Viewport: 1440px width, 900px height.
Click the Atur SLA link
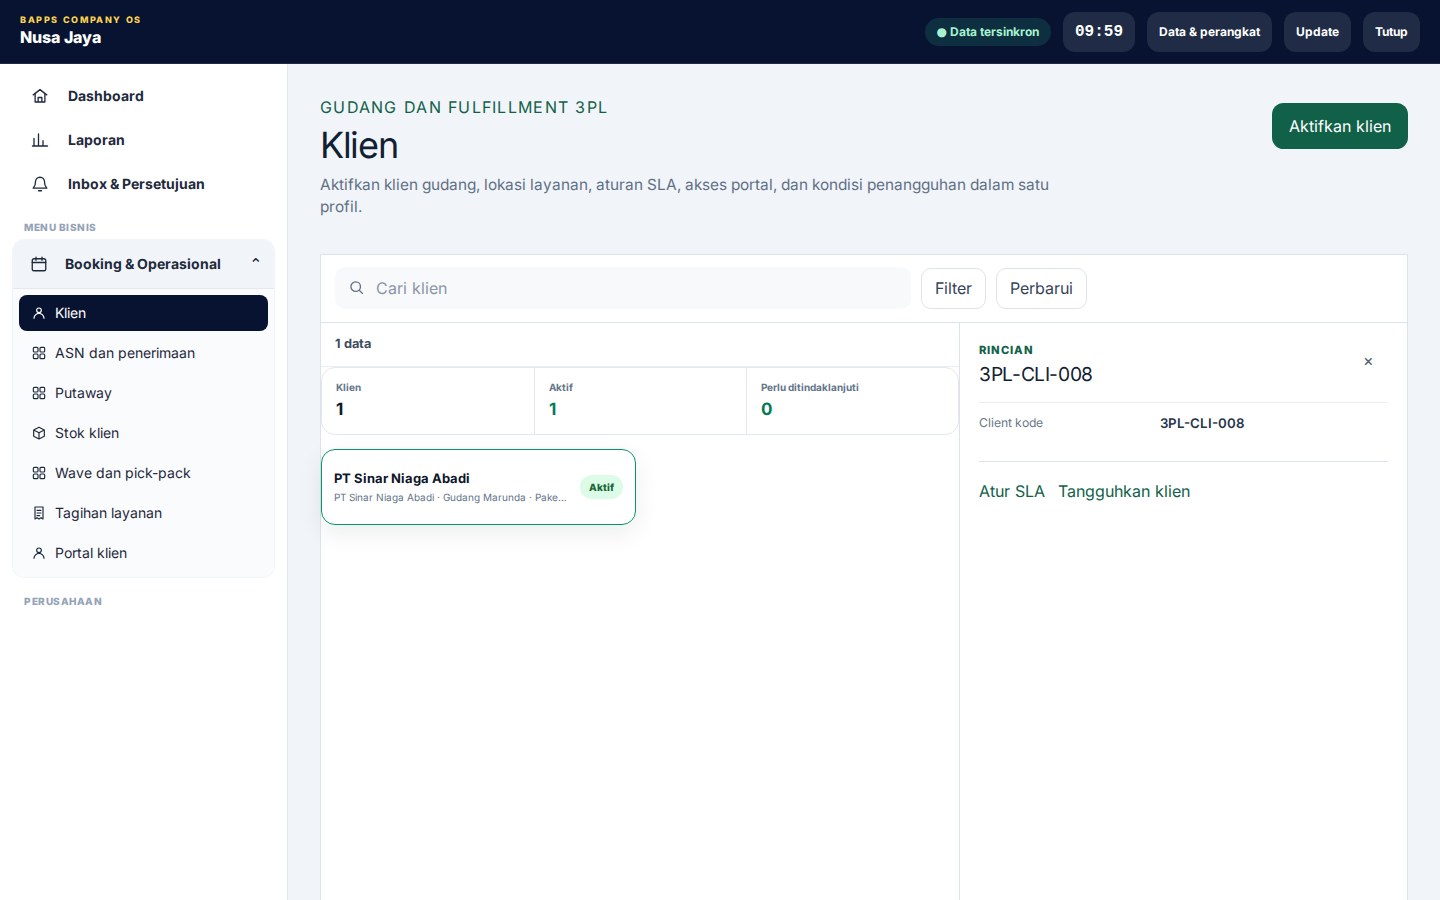click(1011, 491)
